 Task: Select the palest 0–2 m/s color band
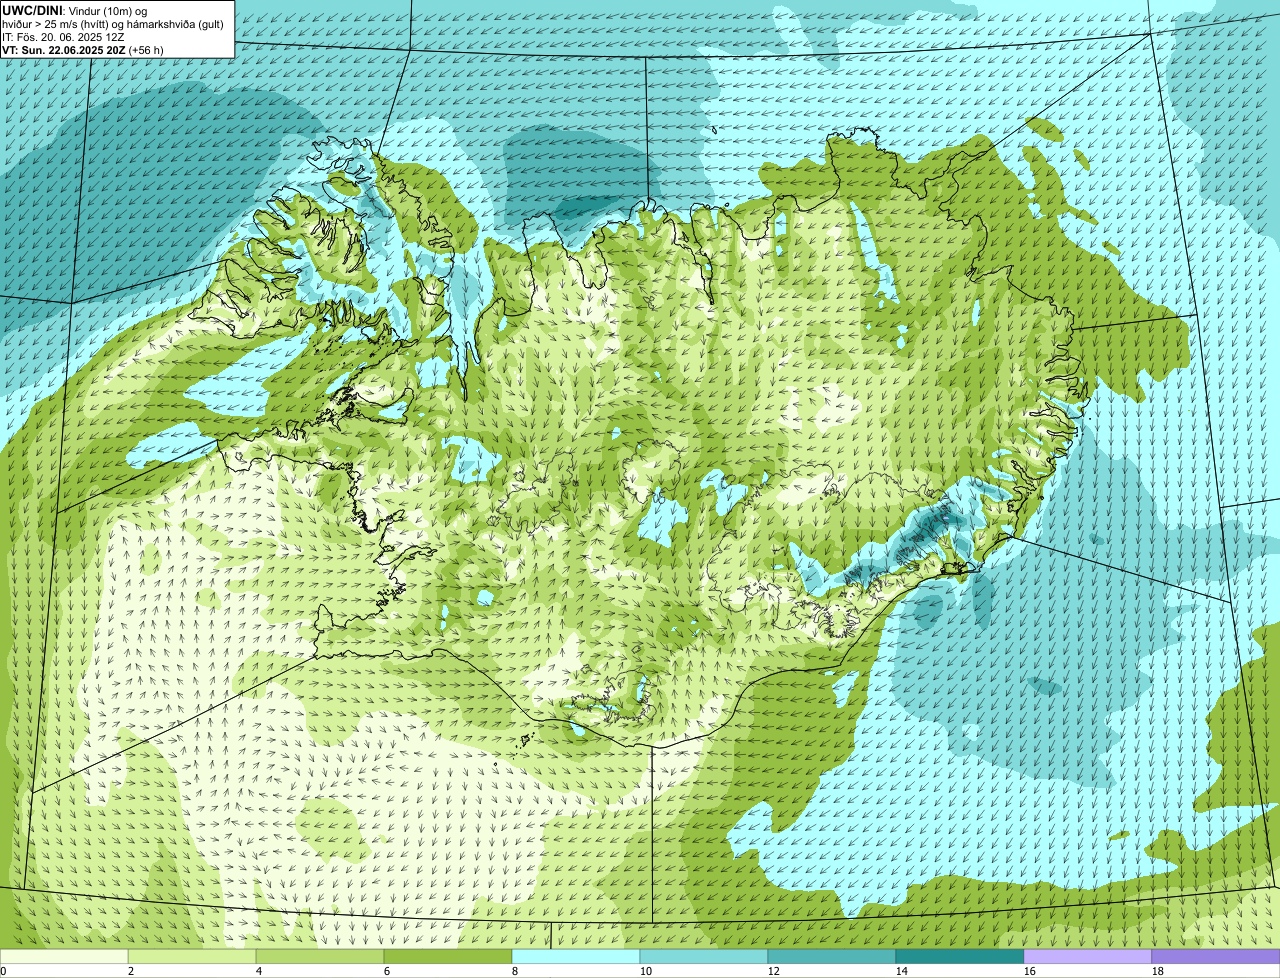(64, 957)
